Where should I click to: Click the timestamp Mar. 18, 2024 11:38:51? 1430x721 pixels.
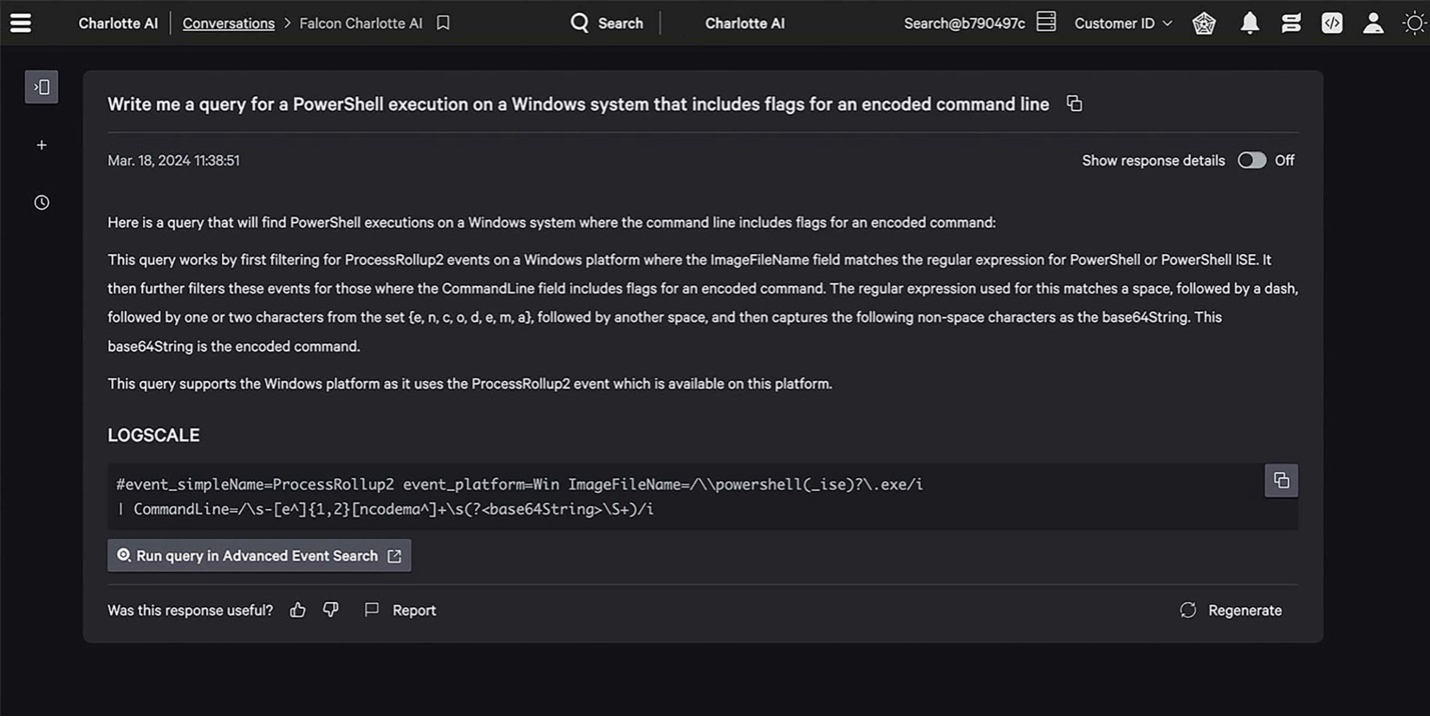click(174, 161)
